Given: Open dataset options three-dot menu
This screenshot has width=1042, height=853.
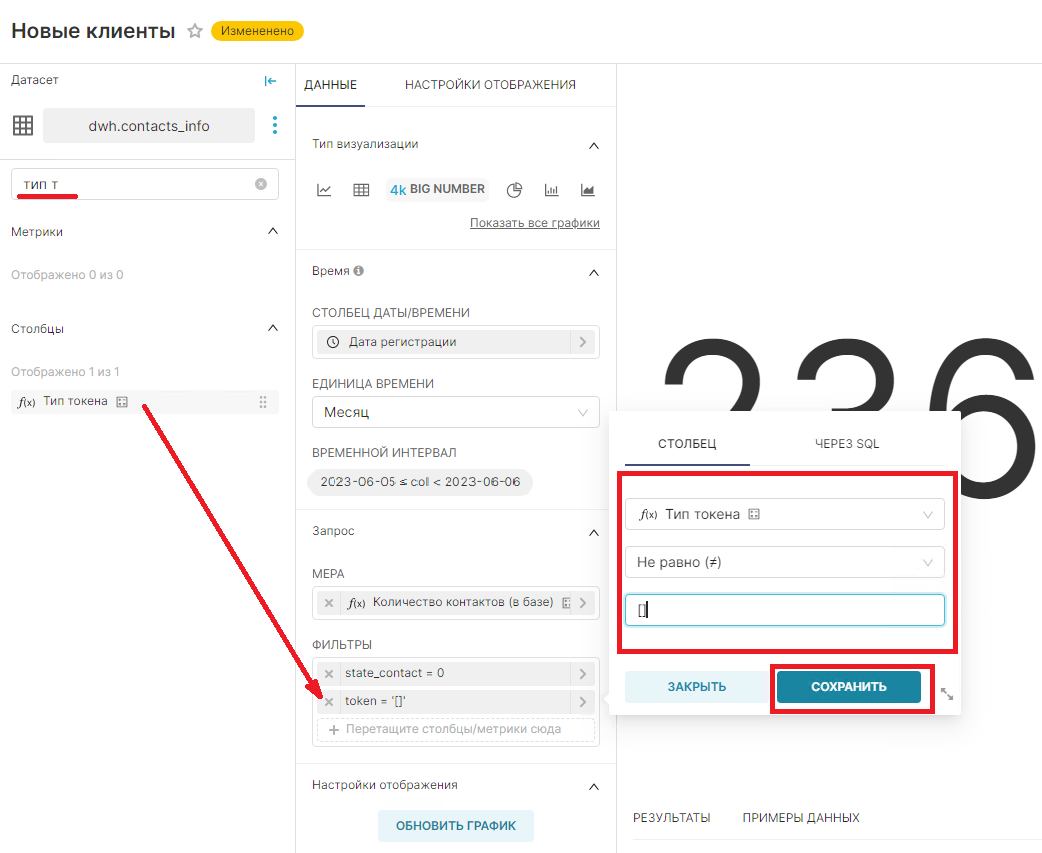Looking at the screenshot, I should (x=275, y=126).
